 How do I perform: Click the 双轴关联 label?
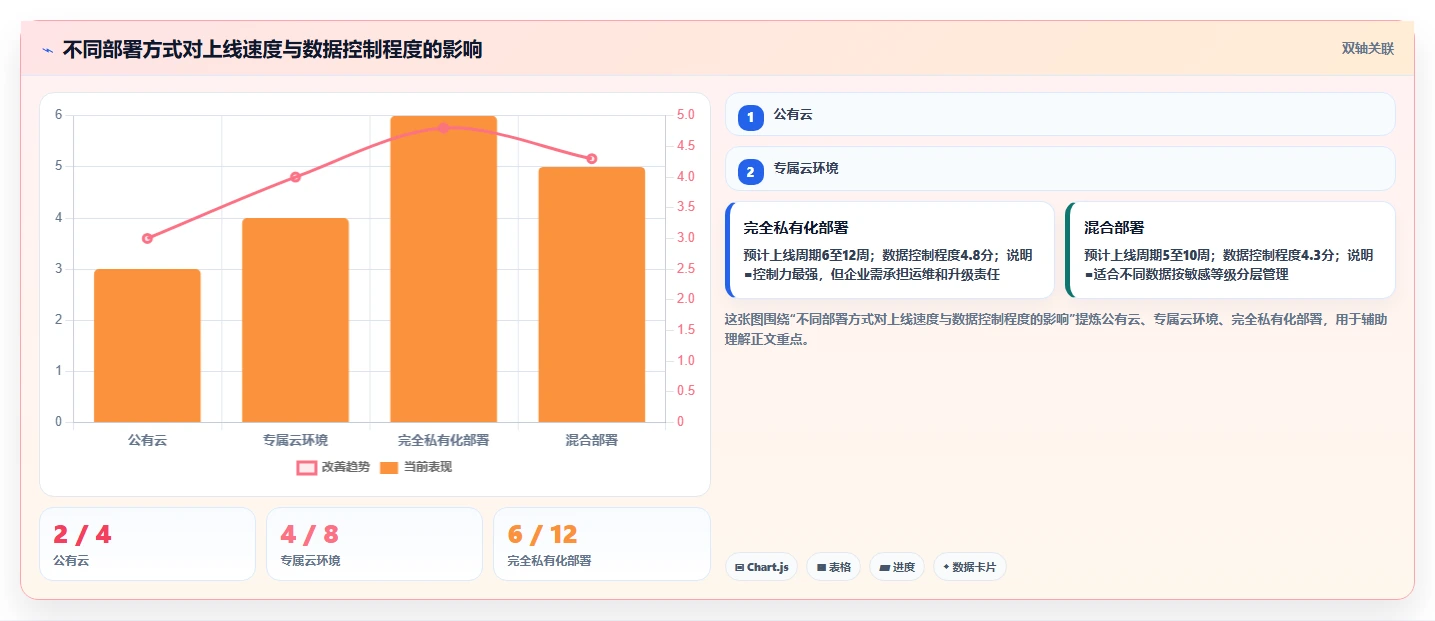coord(1367,49)
